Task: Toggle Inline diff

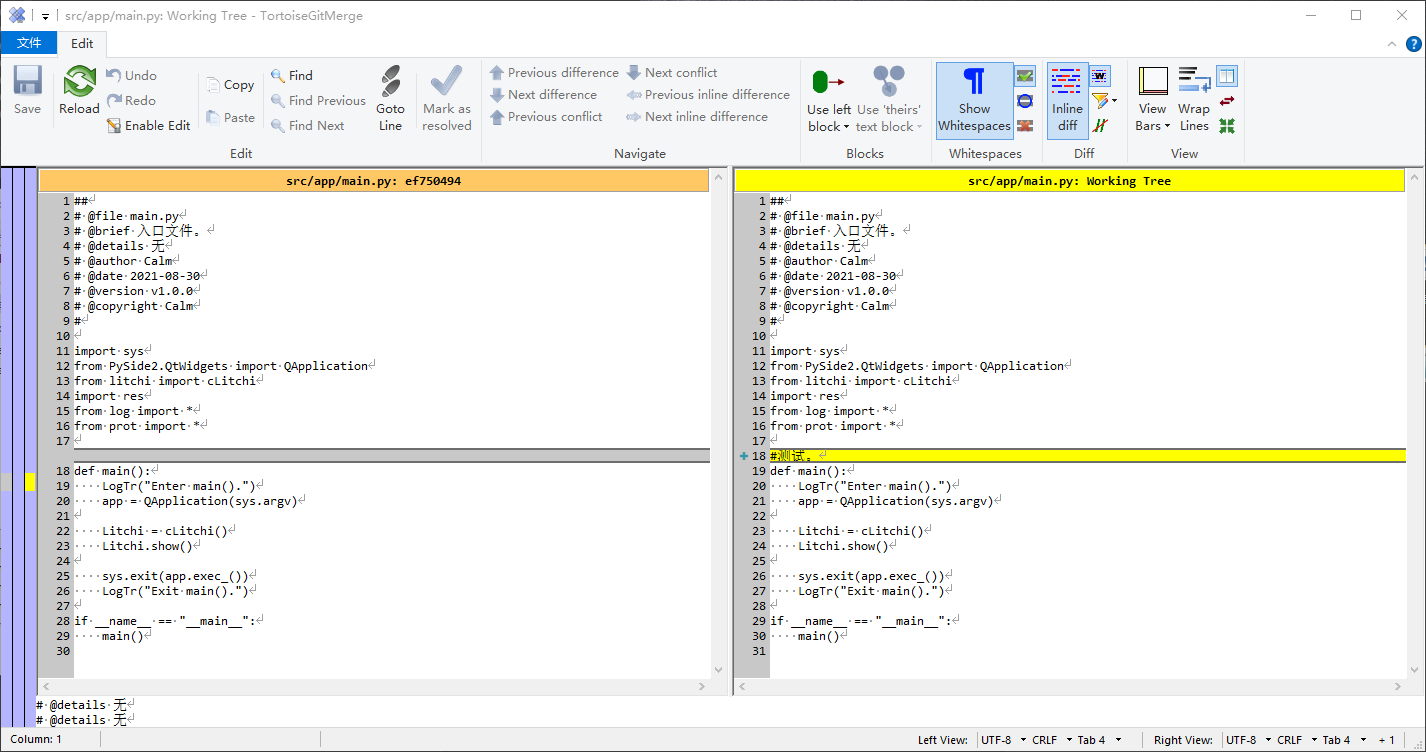Action: [x=1067, y=99]
